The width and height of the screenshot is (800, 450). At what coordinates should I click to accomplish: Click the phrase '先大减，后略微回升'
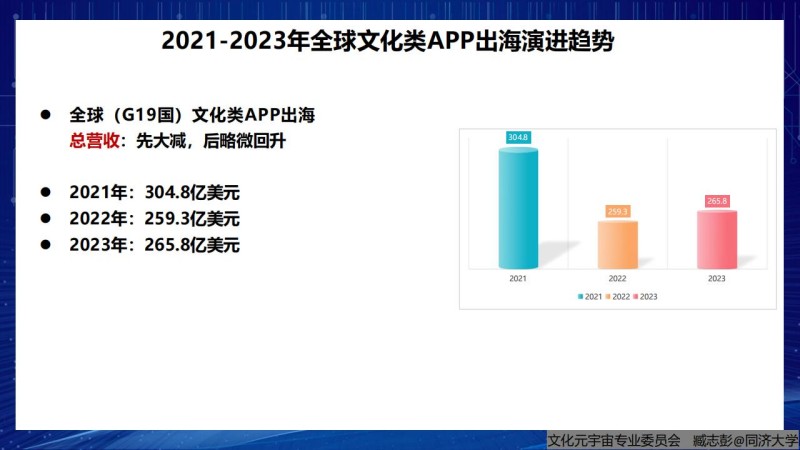211,140
